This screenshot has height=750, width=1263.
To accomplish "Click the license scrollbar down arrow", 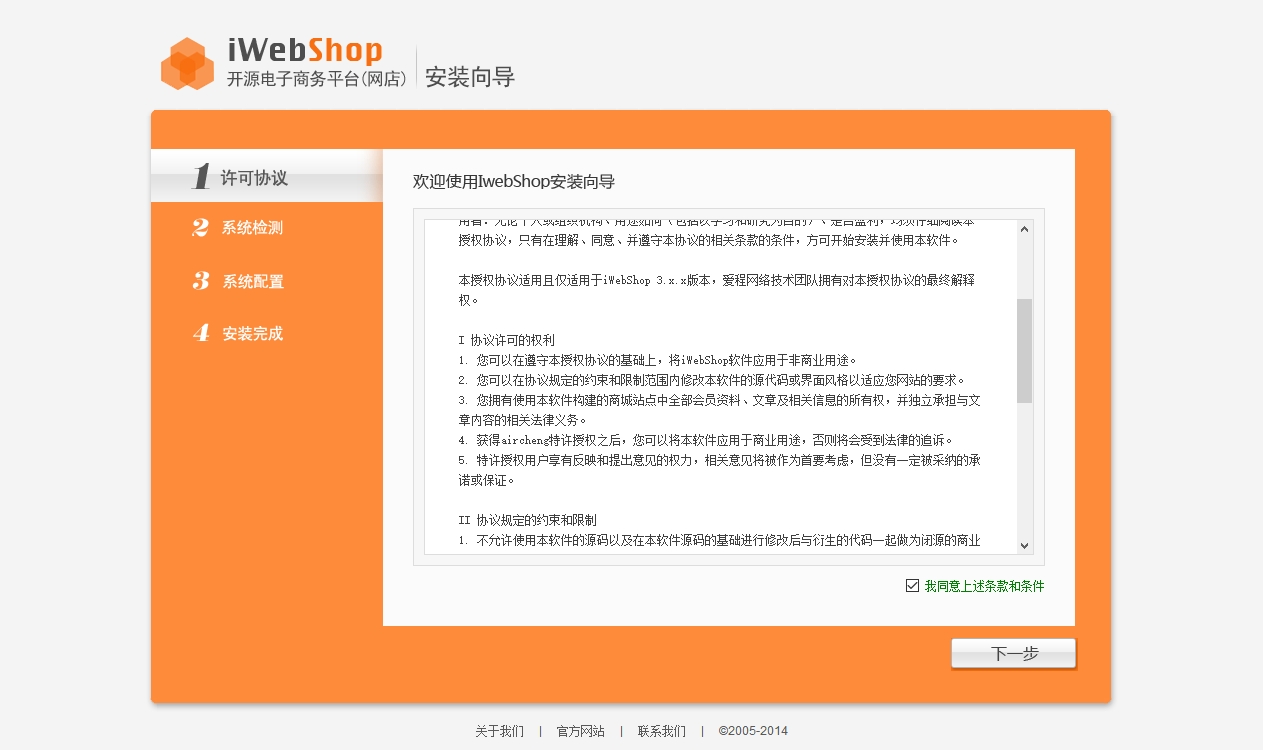I will 1024,545.
